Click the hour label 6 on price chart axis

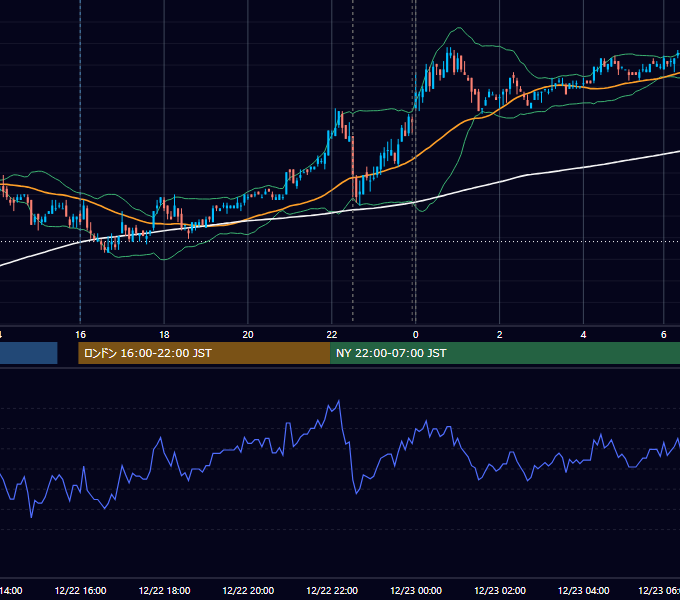(x=664, y=335)
